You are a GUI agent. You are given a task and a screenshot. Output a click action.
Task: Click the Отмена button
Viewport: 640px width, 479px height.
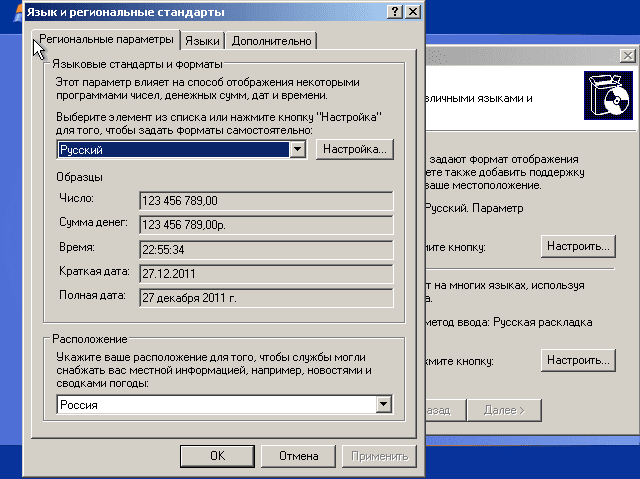tap(298, 456)
